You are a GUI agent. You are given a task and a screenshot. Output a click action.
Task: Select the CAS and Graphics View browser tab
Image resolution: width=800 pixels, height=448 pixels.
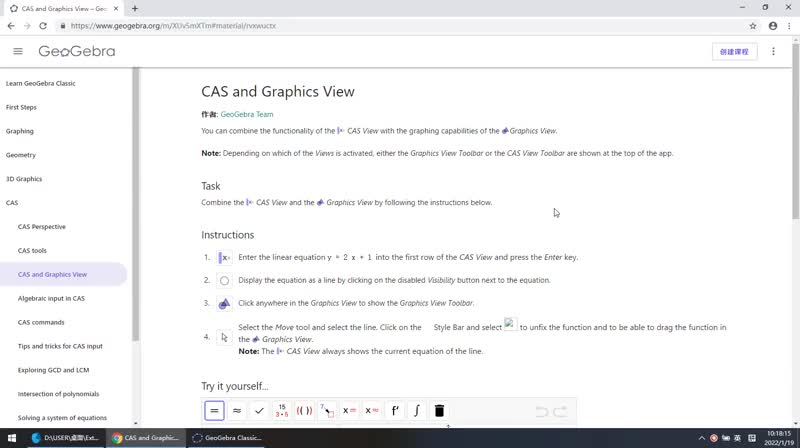(64, 9)
